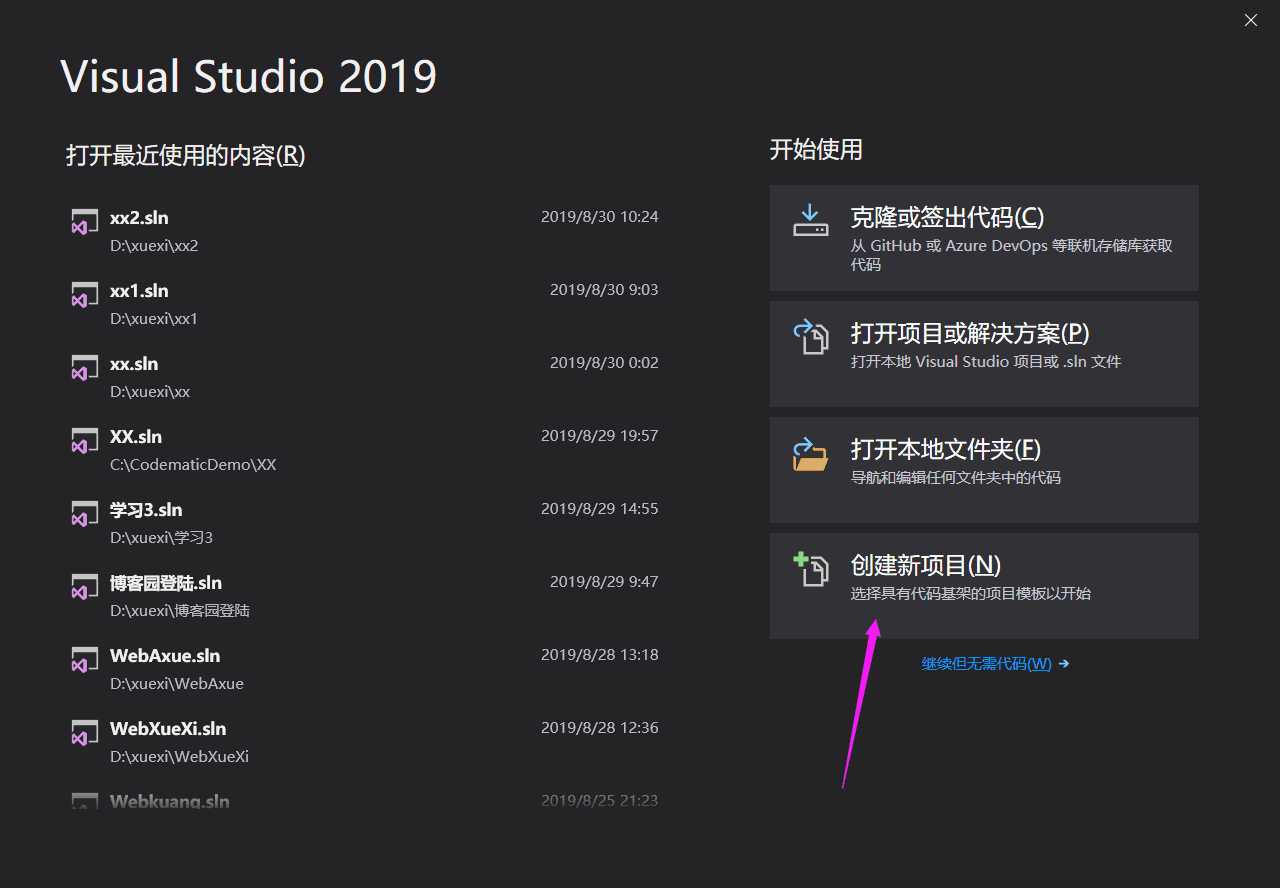This screenshot has height=888, width=1280.
Task: Click the path D:\xuexi\xx1
Action: pos(154,319)
